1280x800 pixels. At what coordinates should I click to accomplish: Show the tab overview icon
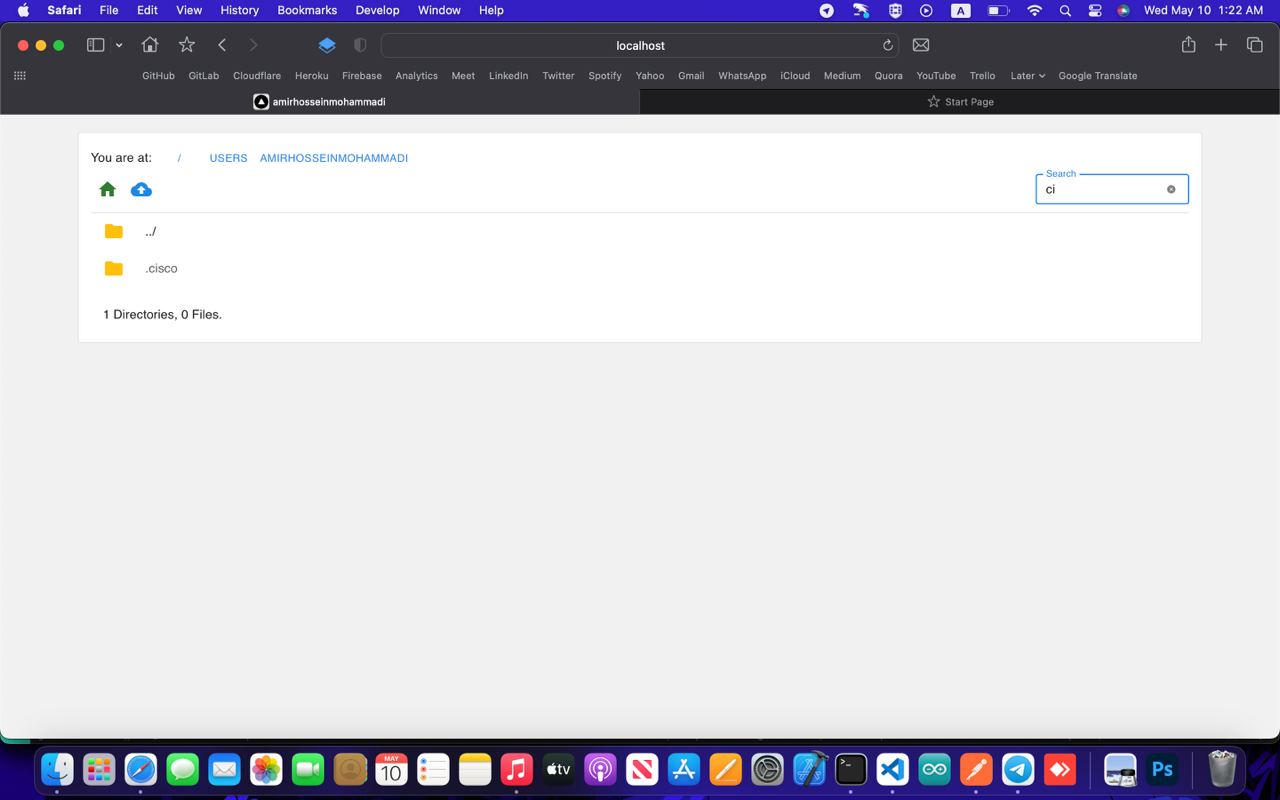[1254, 45]
